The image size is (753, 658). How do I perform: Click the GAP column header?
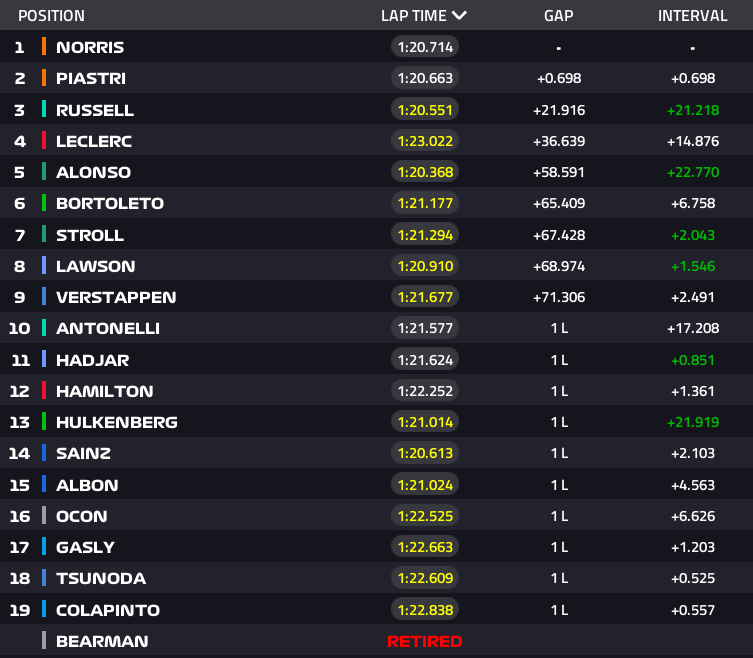(x=558, y=16)
